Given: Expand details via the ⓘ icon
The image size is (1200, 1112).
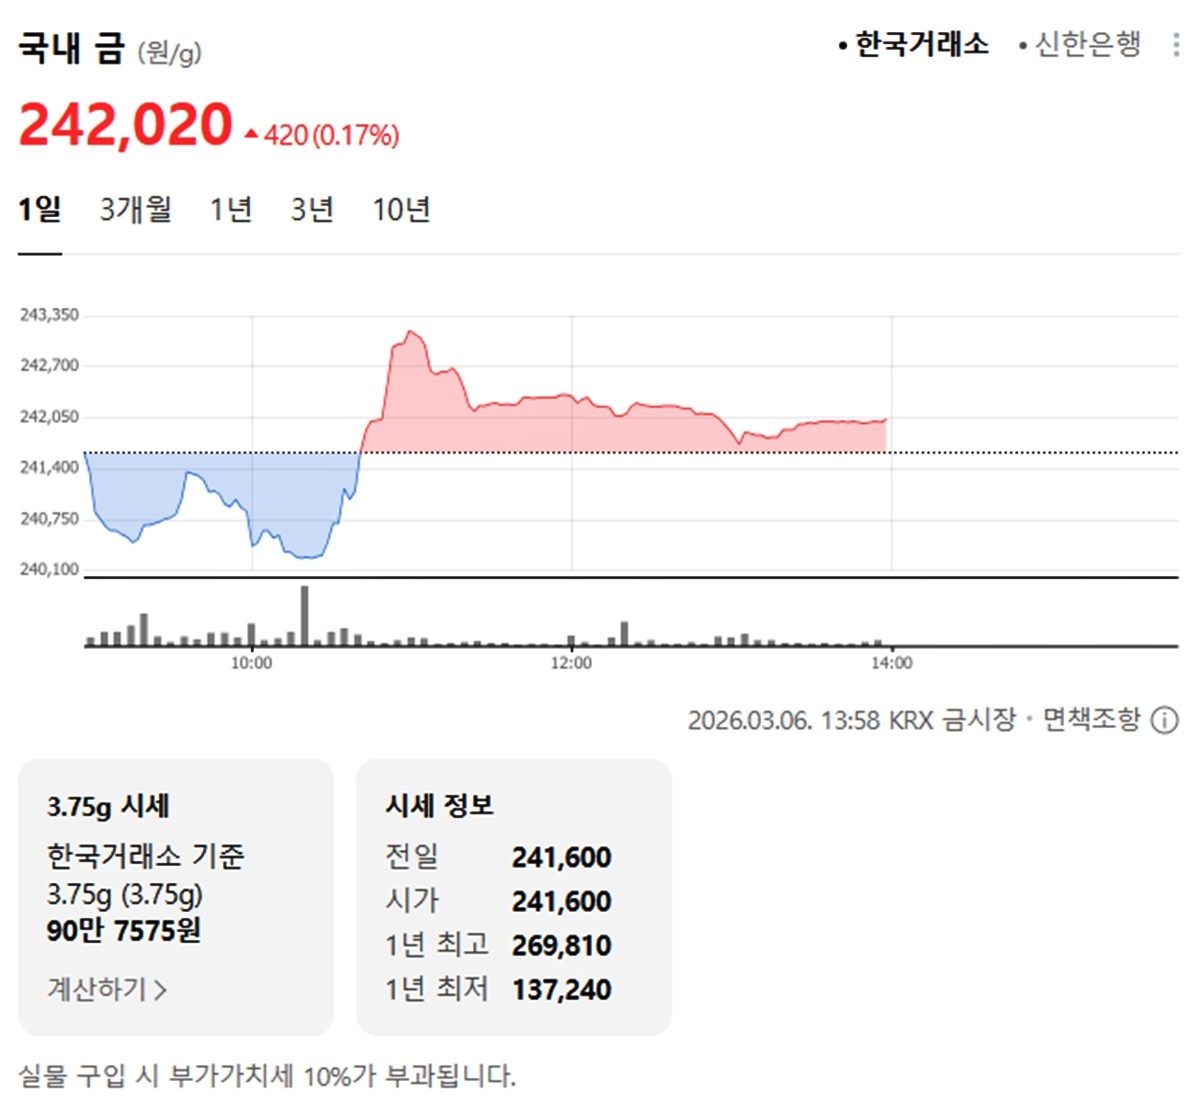Looking at the screenshot, I should 1163,719.
